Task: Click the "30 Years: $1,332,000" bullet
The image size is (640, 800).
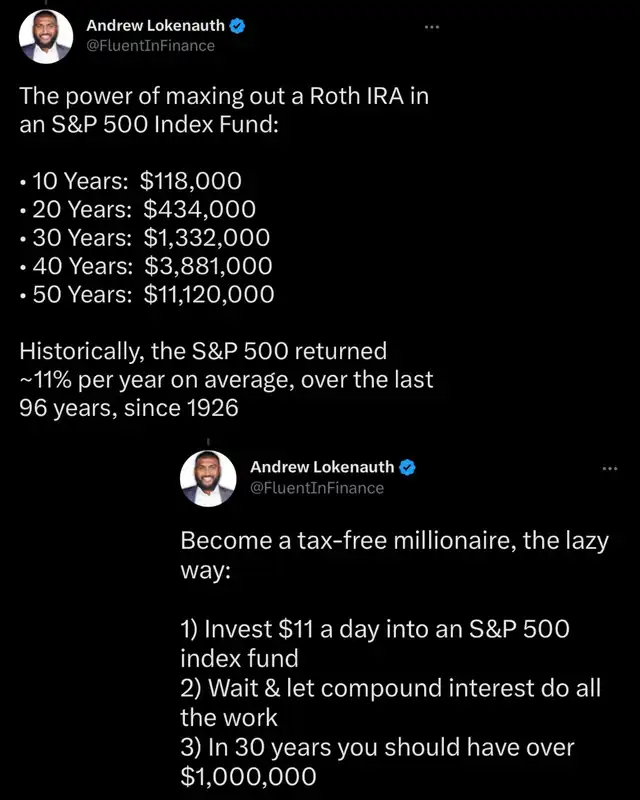Action: tap(145, 238)
